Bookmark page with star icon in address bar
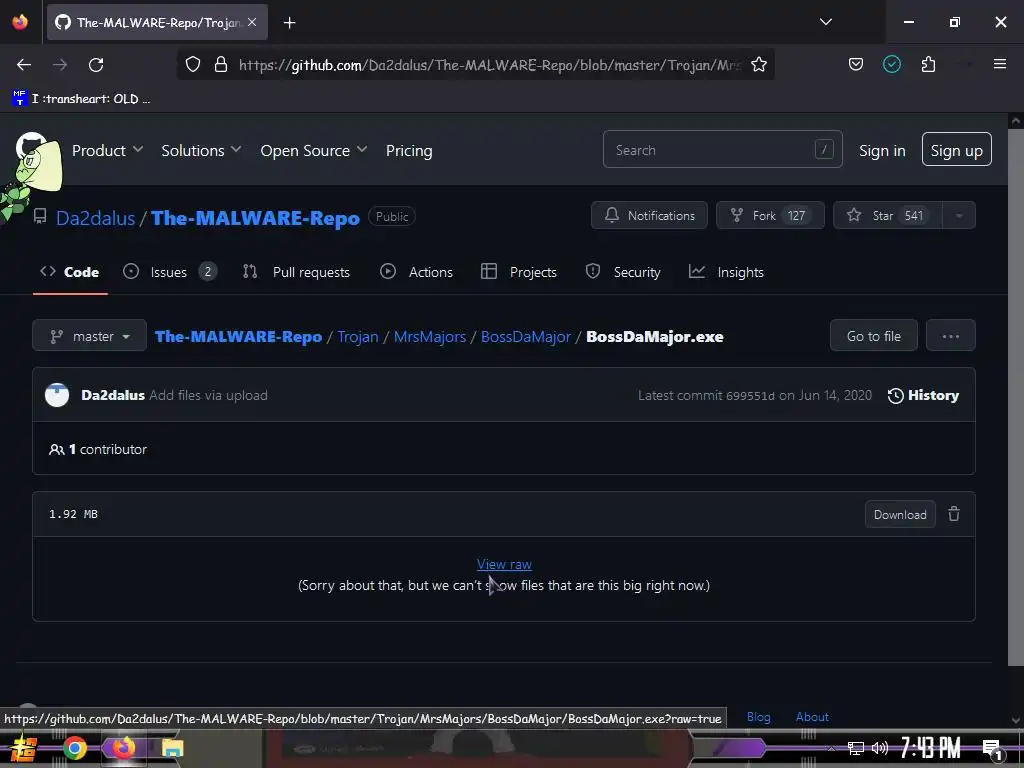Screen dimensions: 1024x768 tap(758, 64)
